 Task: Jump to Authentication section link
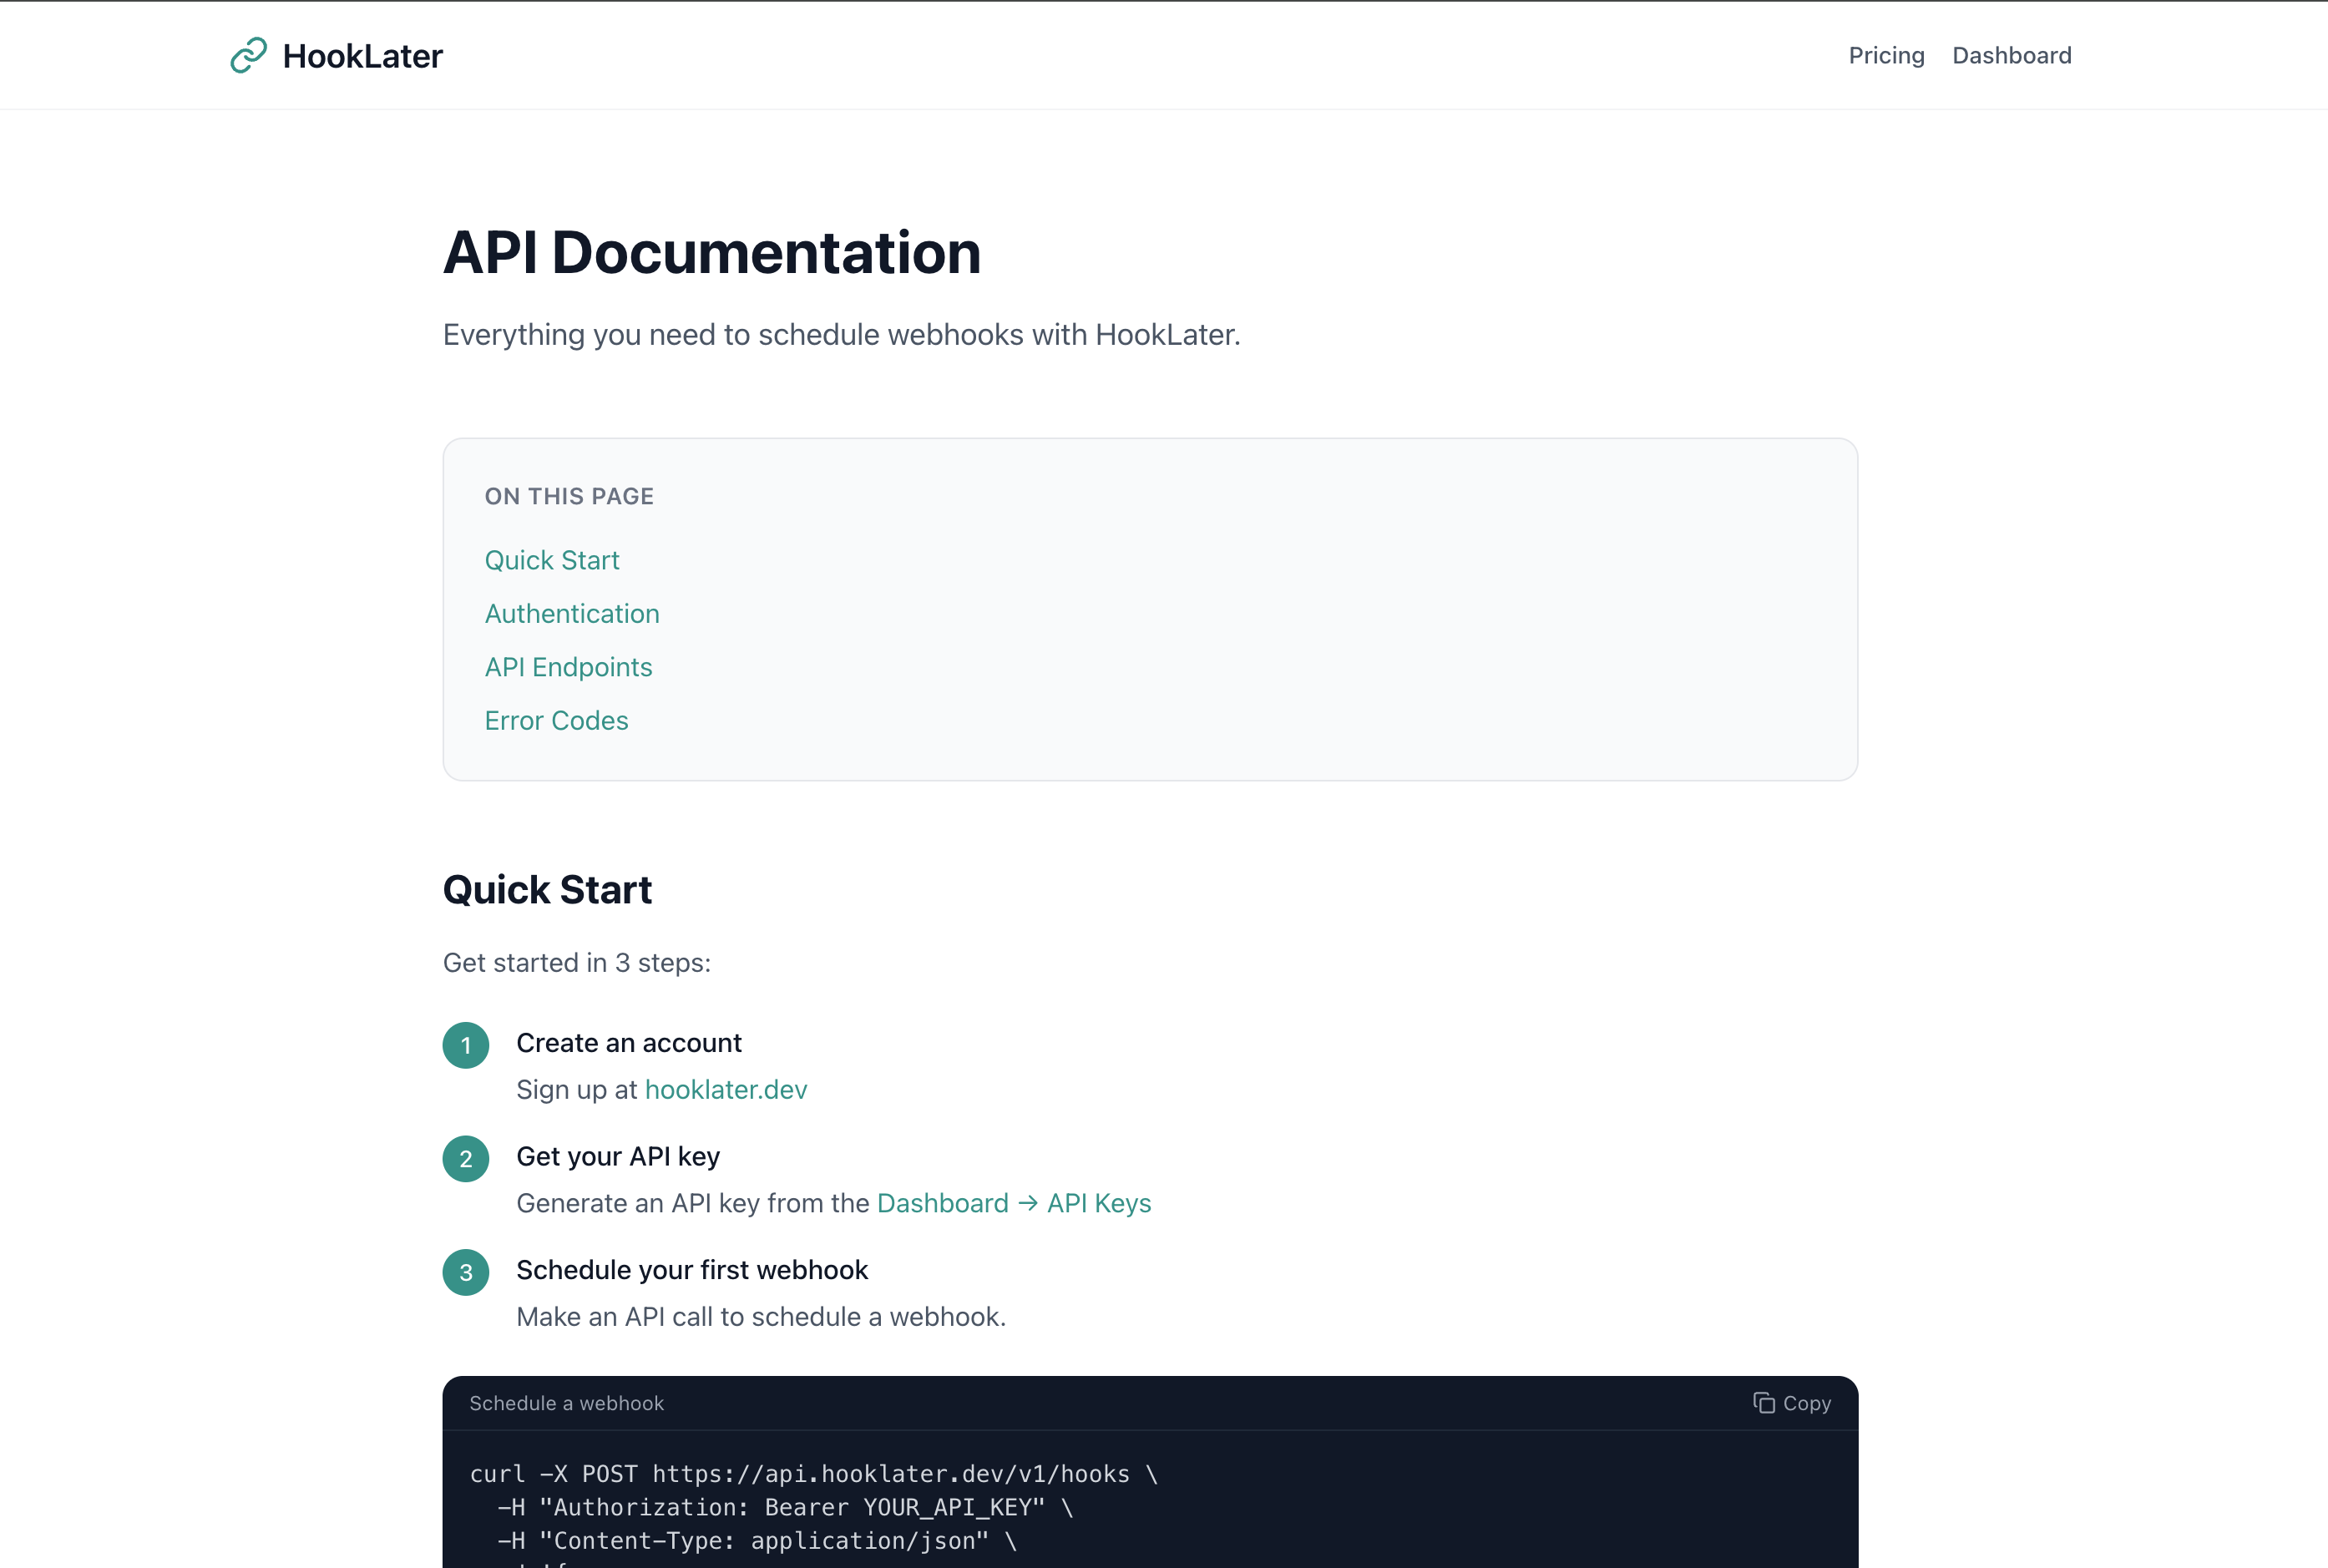[x=572, y=614]
